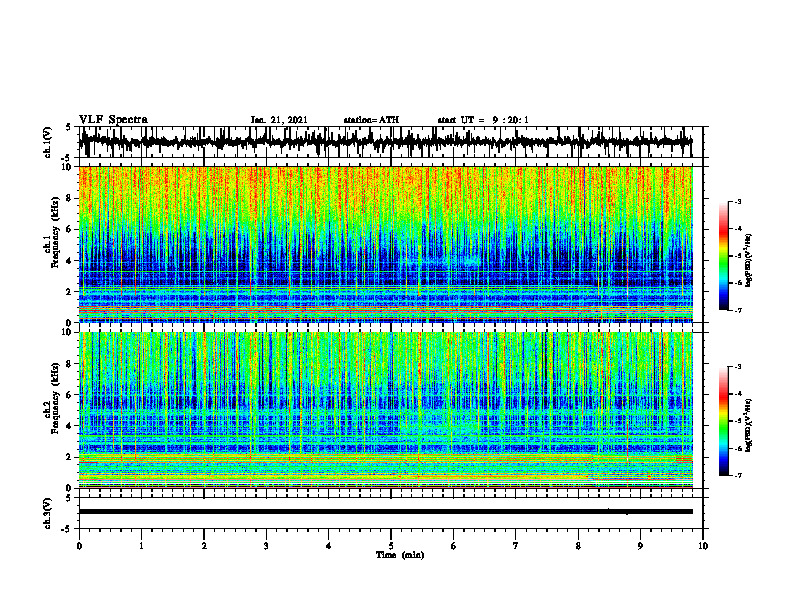Image resolution: width=792 pixels, height=612 pixels.
Task: Click the ch.2 color scale bar
Action: tap(723, 421)
